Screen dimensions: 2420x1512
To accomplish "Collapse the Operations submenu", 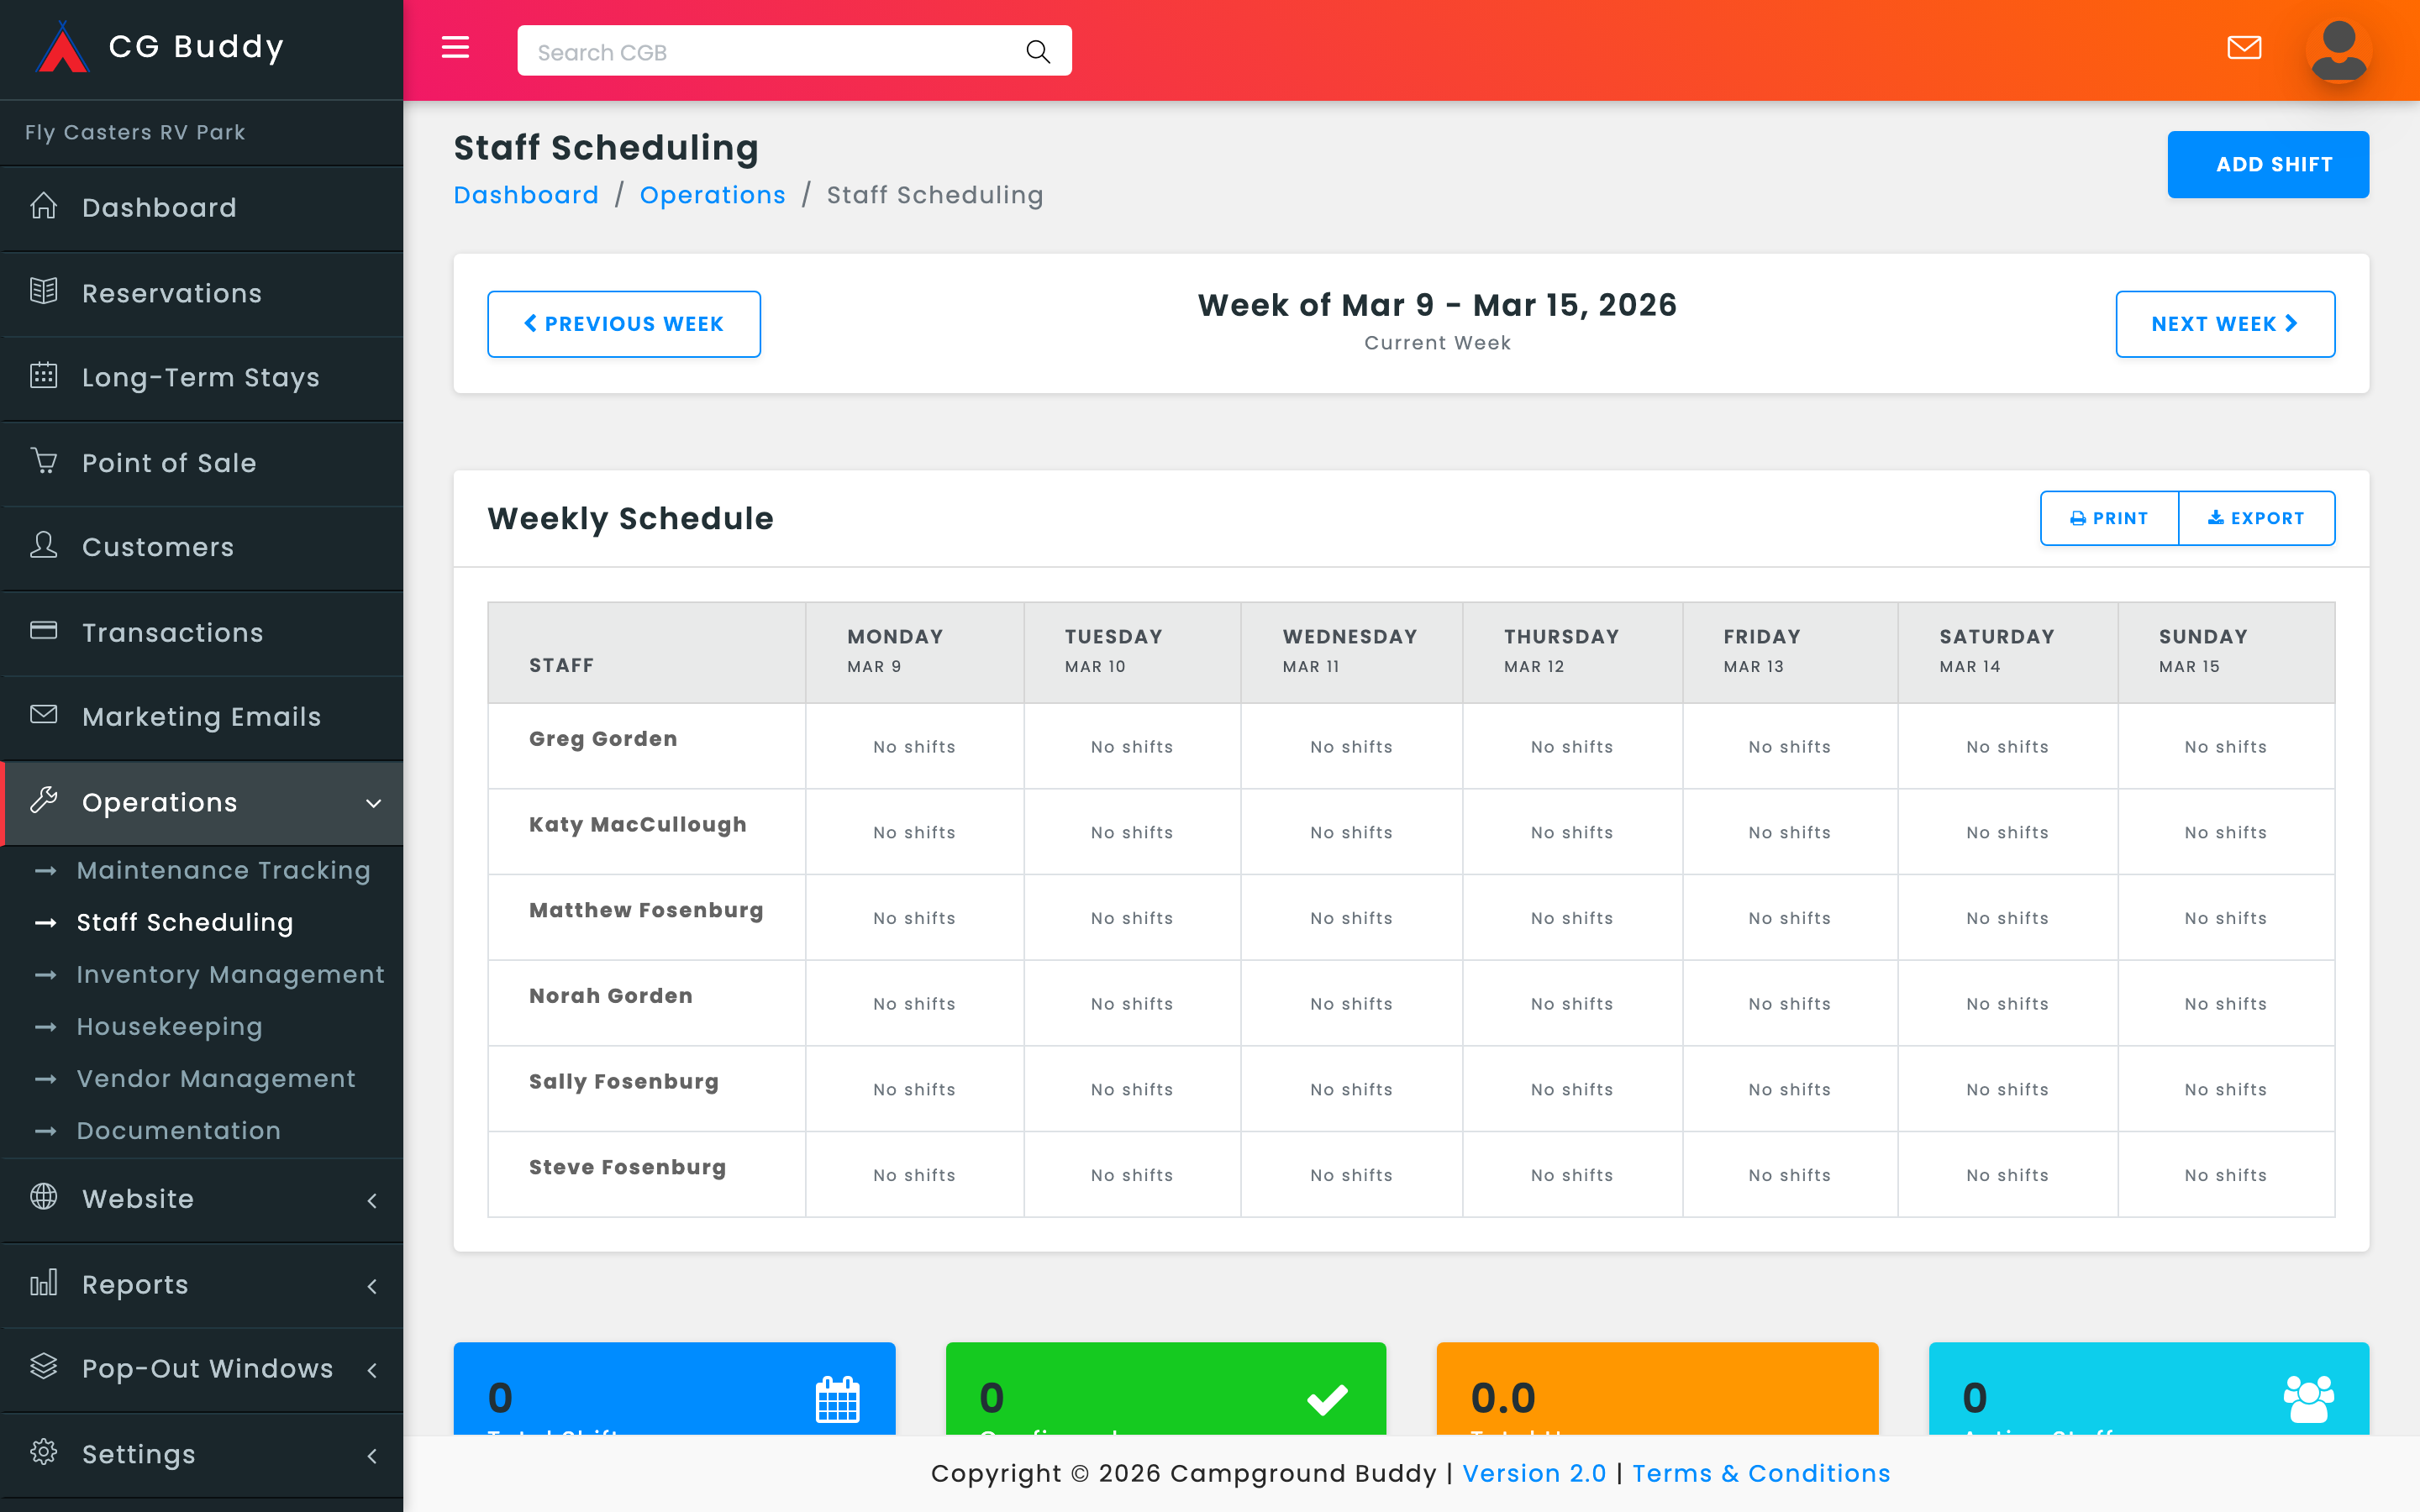I will (374, 803).
